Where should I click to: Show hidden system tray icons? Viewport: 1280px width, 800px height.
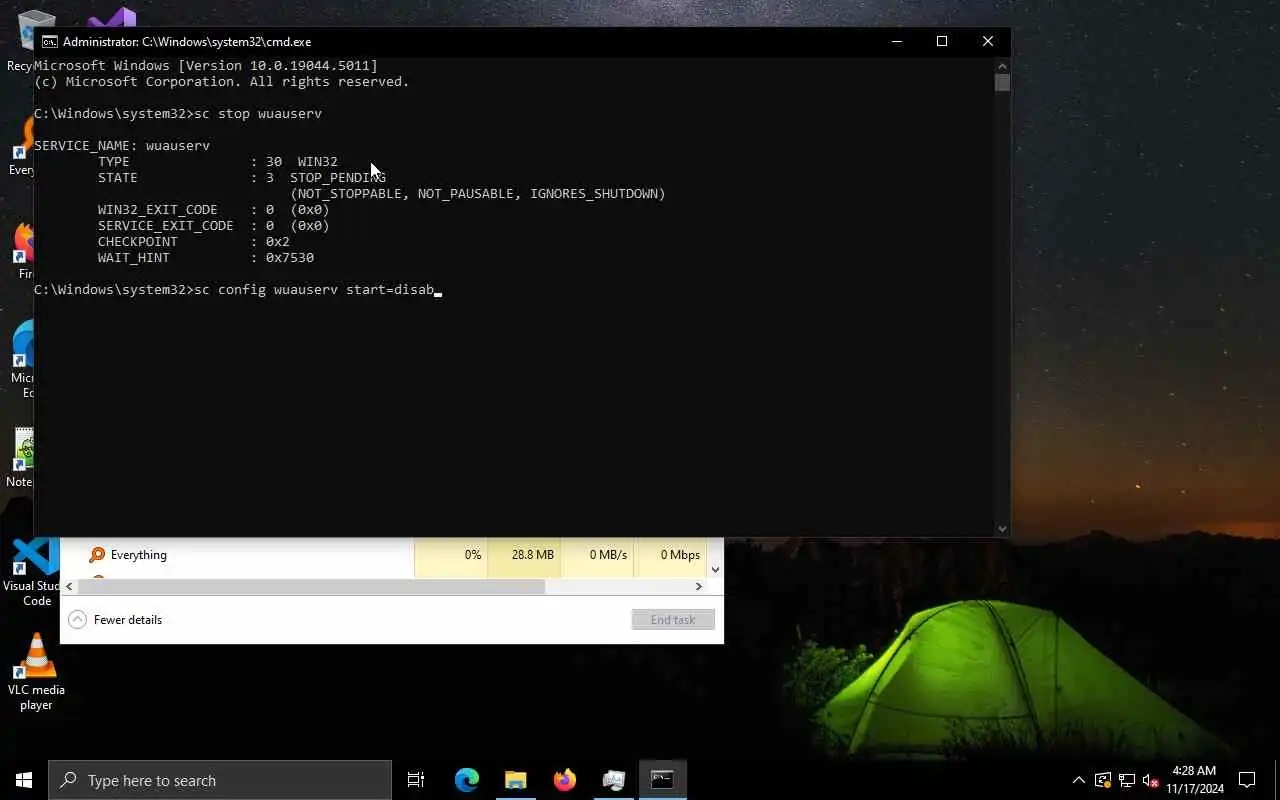[1078, 780]
